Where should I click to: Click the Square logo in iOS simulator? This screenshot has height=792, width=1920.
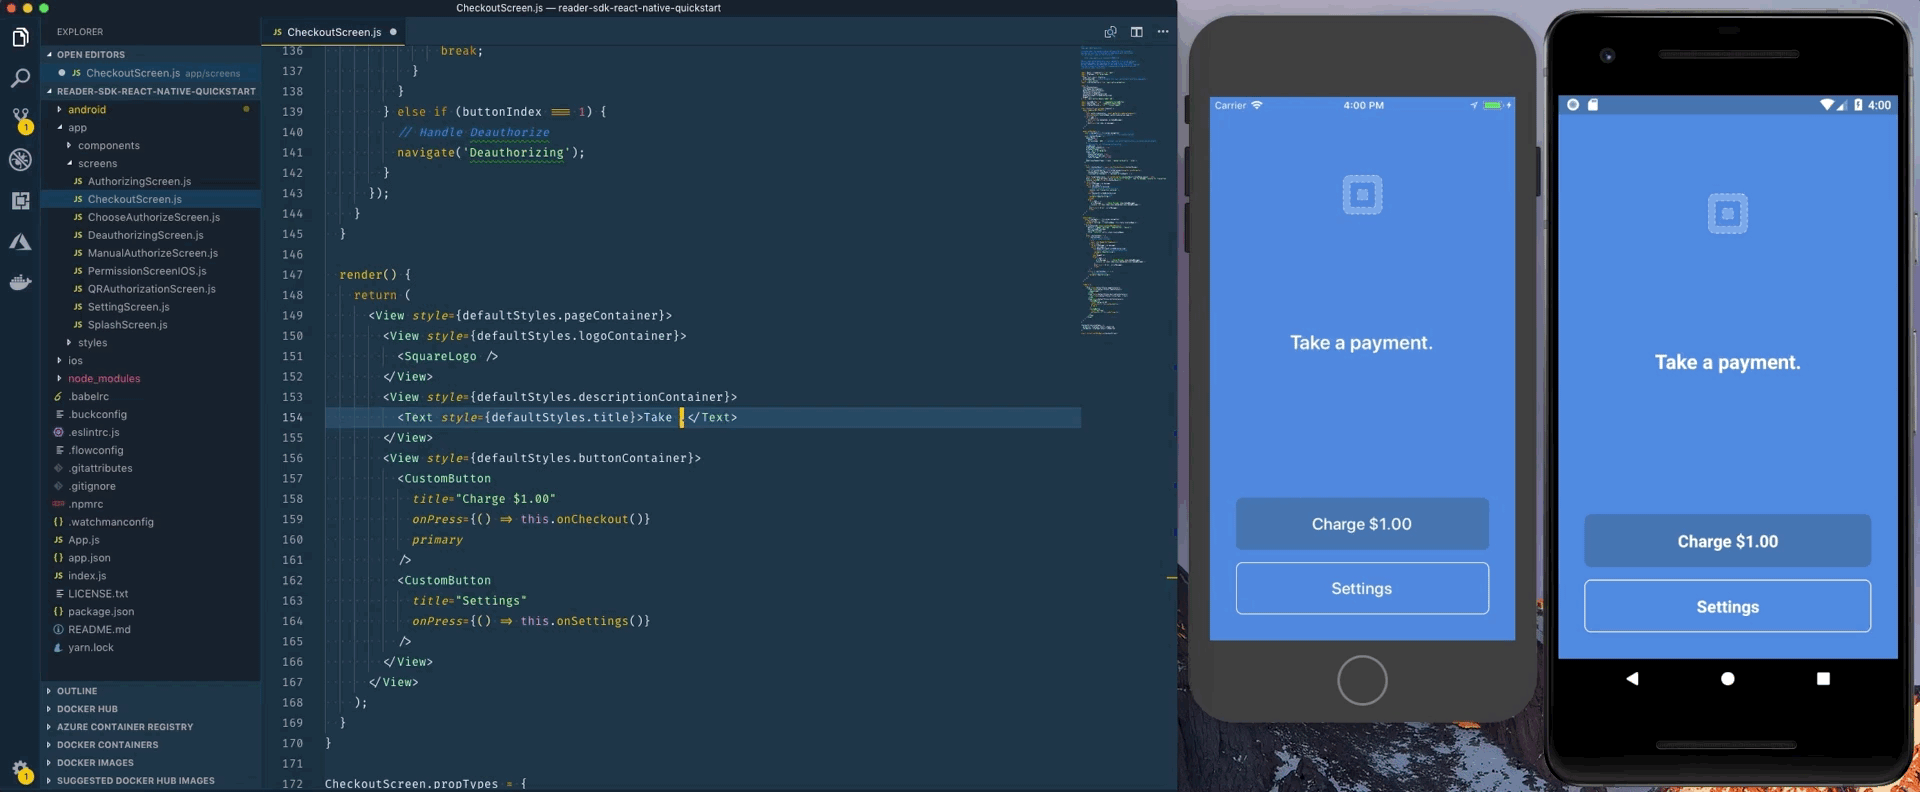point(1362,195)
